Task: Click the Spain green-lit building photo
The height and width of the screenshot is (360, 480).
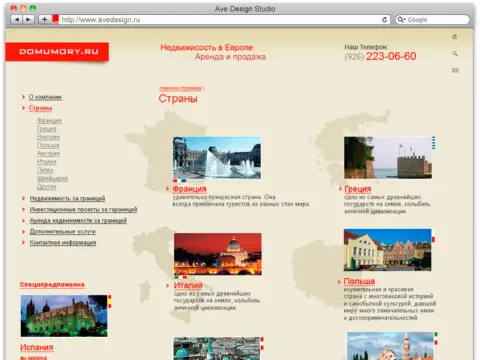Action: point(64,316)
